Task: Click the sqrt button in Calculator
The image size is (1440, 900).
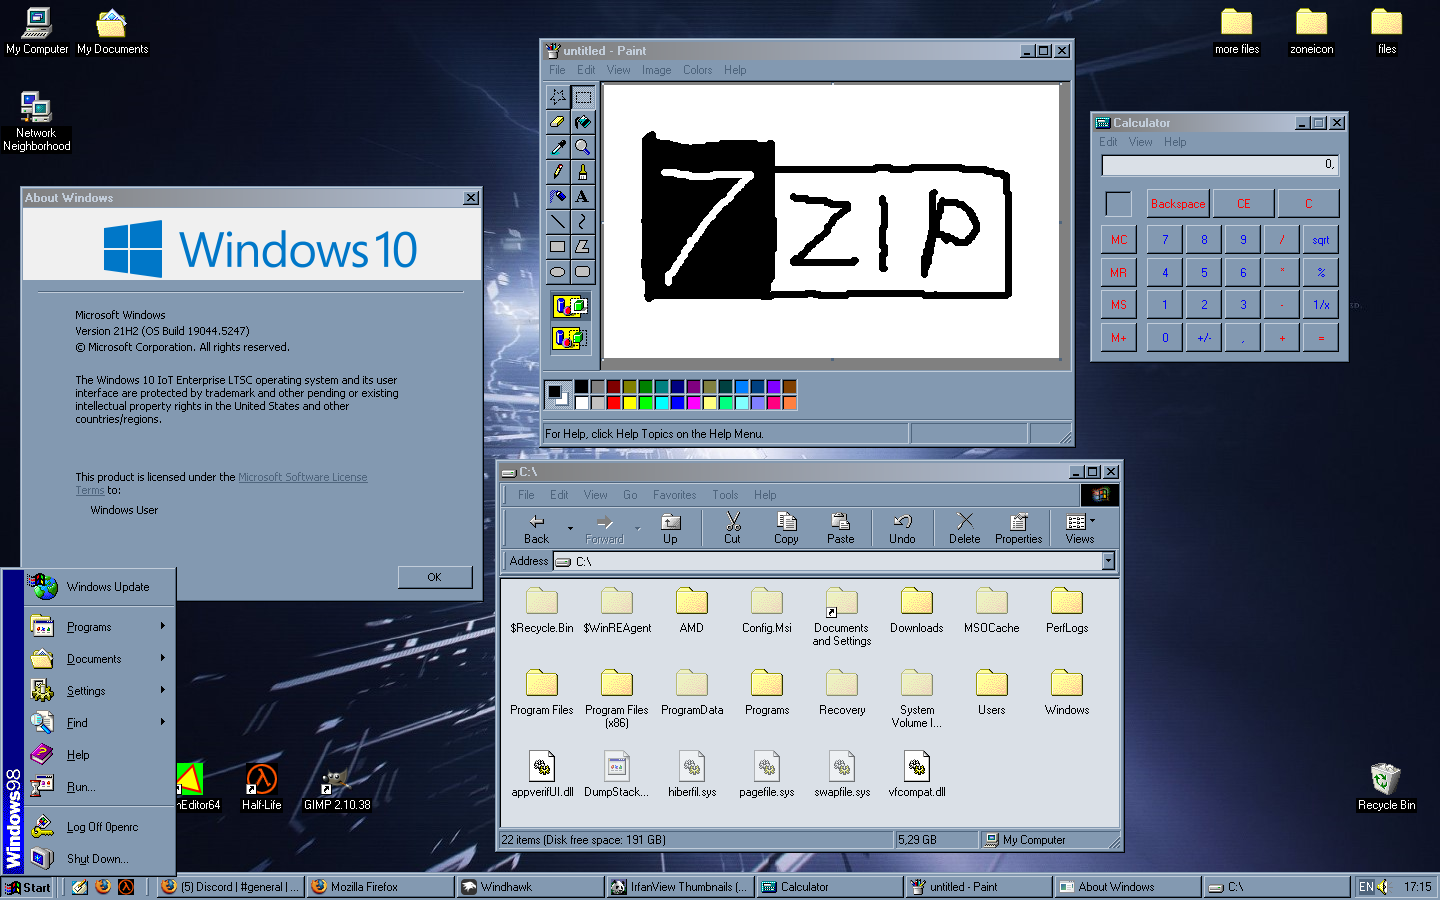Action: [1320, 240]
